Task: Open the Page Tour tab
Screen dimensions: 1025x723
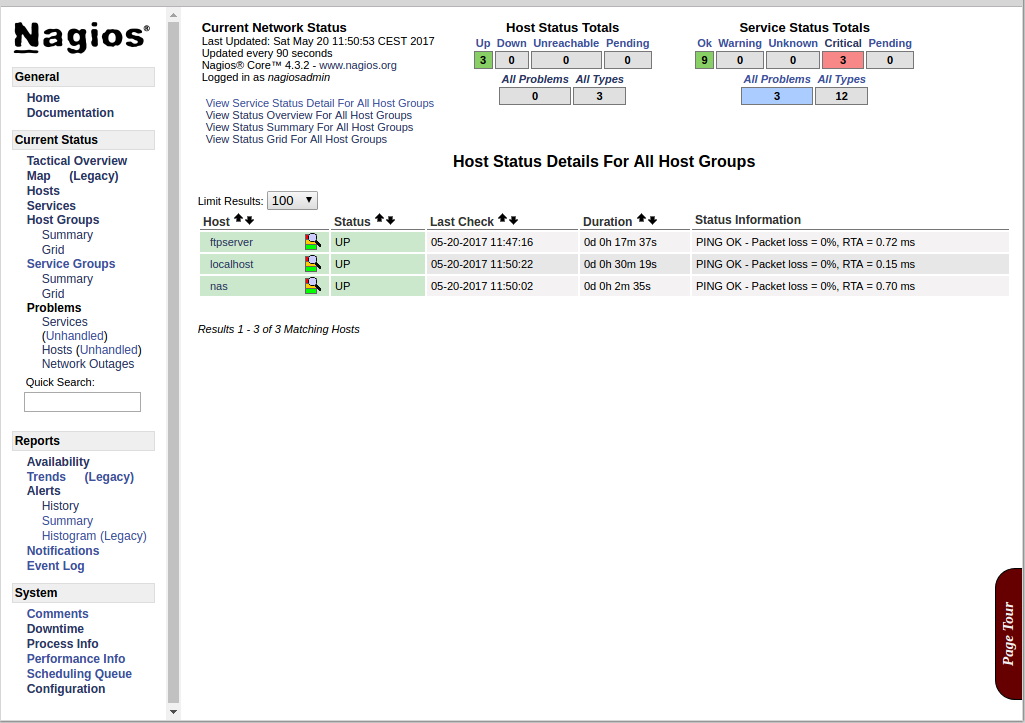Action: click(1009, 633)
